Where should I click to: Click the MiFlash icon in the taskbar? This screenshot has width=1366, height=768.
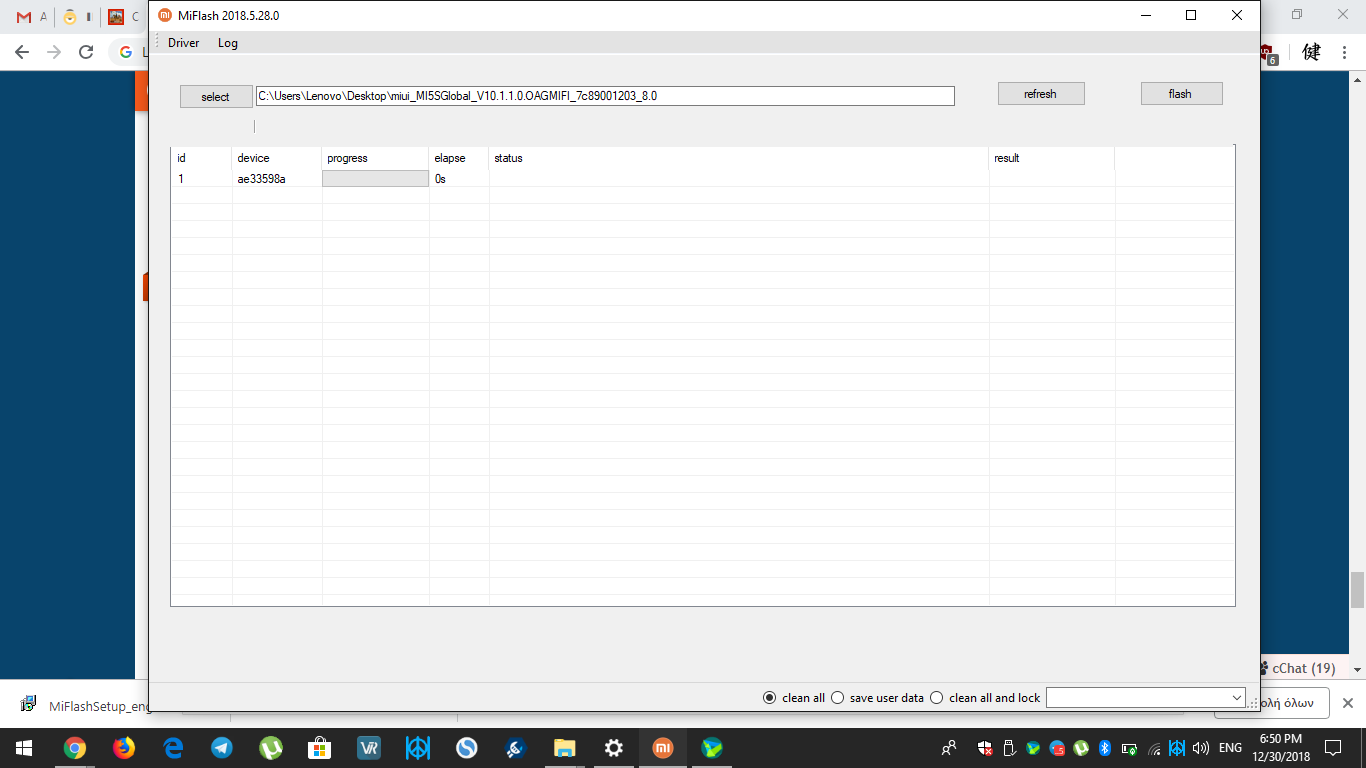(x=662, y=747)
